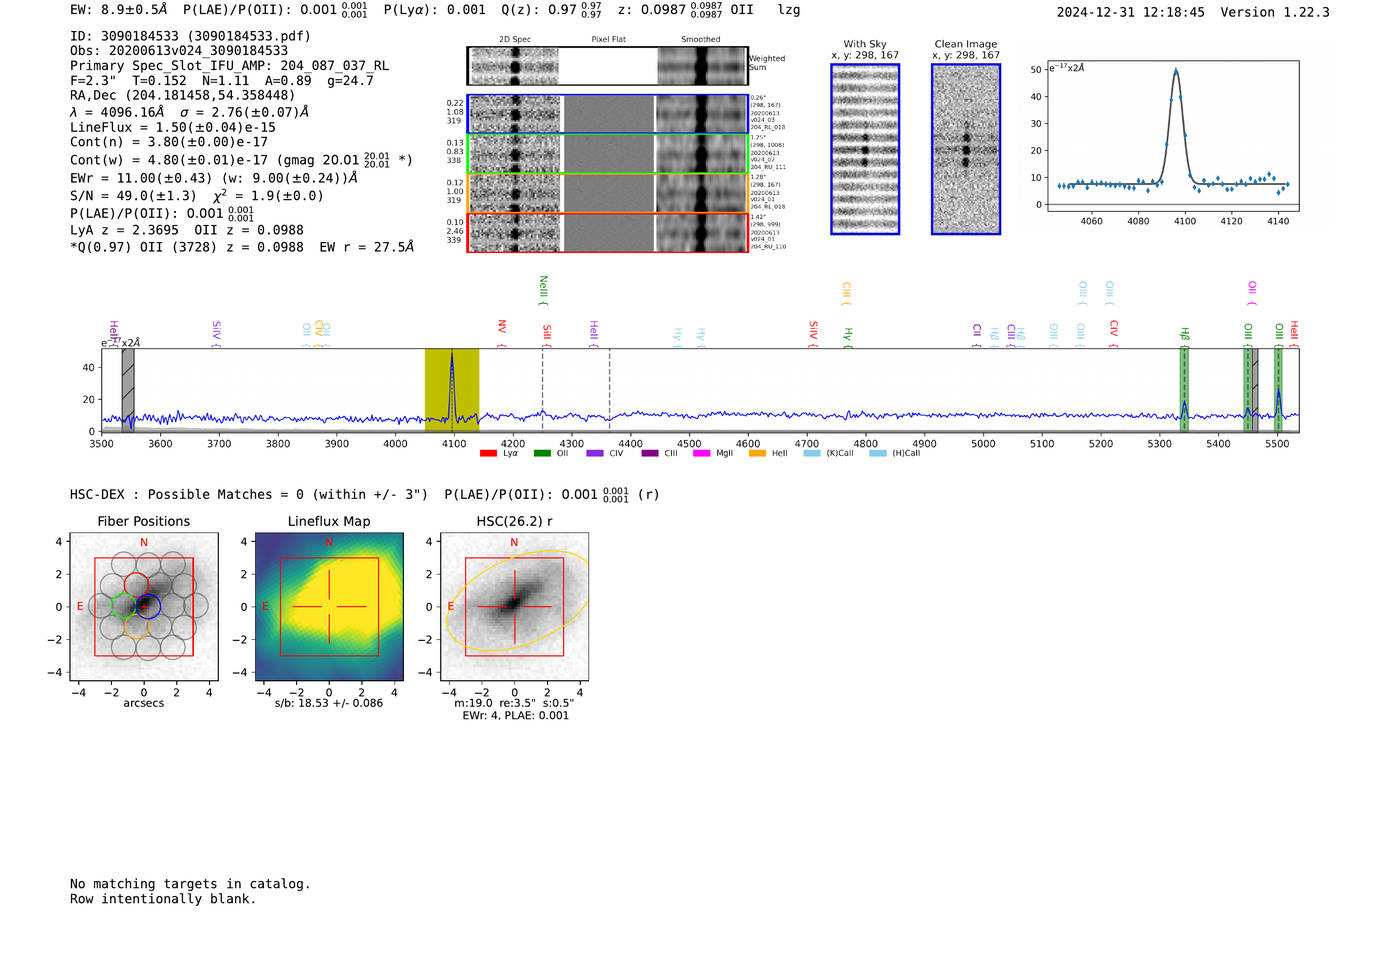
Task: Click the *Q(0.97) OII (3728) line
Action: (242, 247)
